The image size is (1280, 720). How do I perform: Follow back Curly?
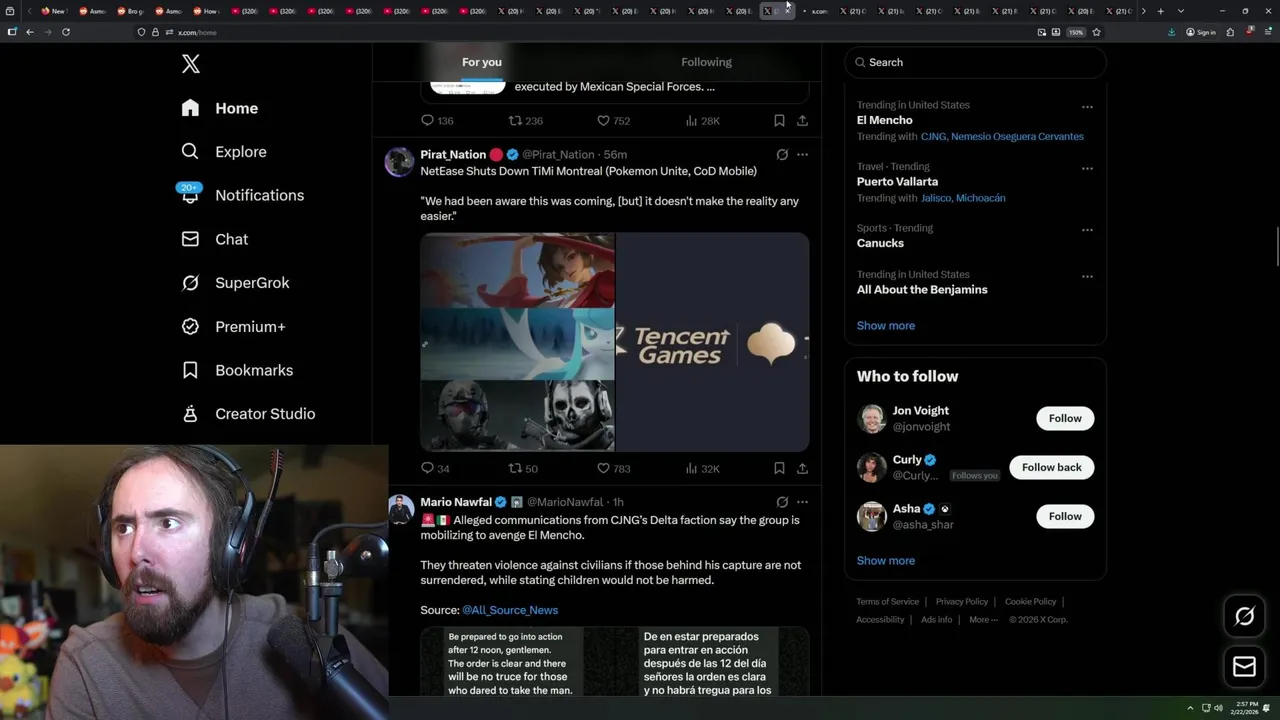click(1051, 467)
